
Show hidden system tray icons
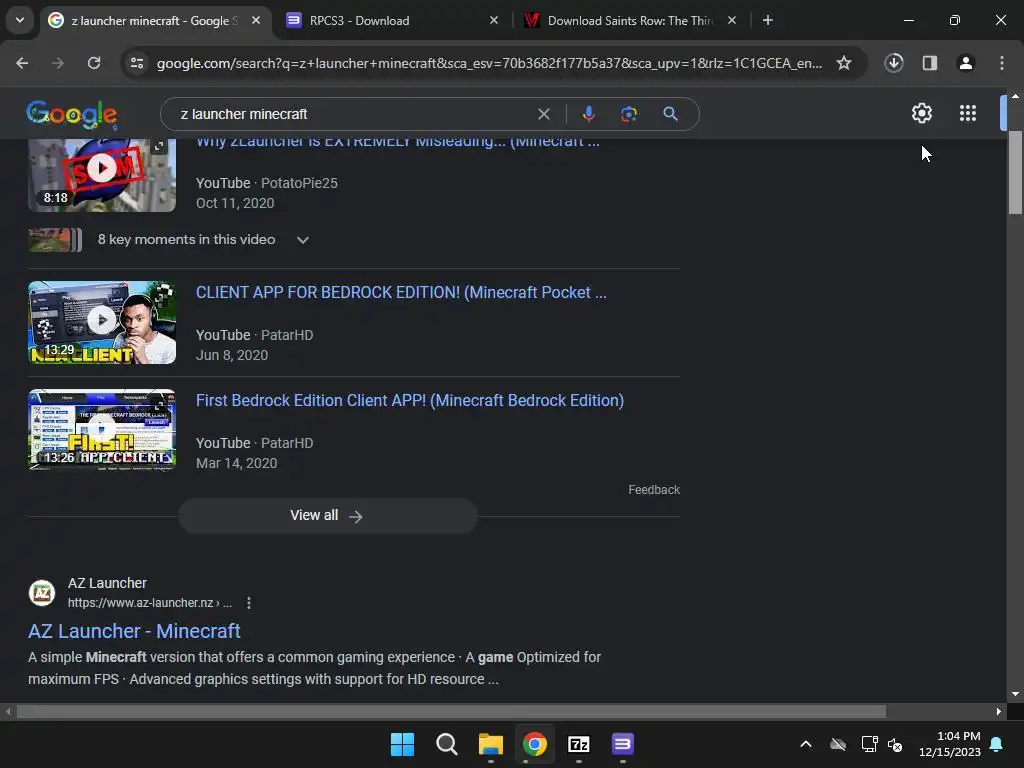tap(806, 744)
